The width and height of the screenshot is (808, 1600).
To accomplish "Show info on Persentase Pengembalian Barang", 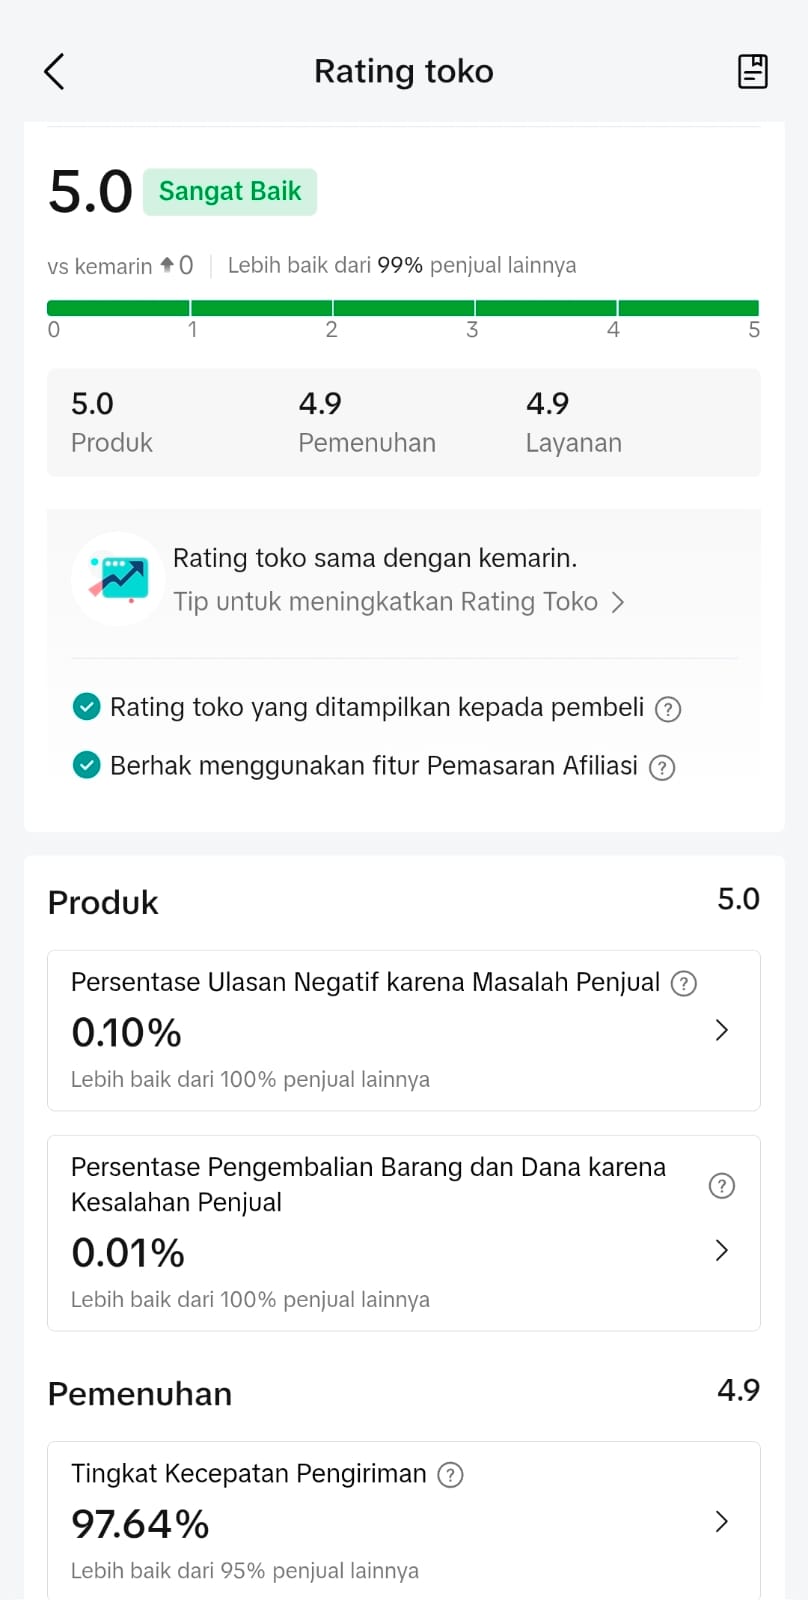I will point(721,1186).
